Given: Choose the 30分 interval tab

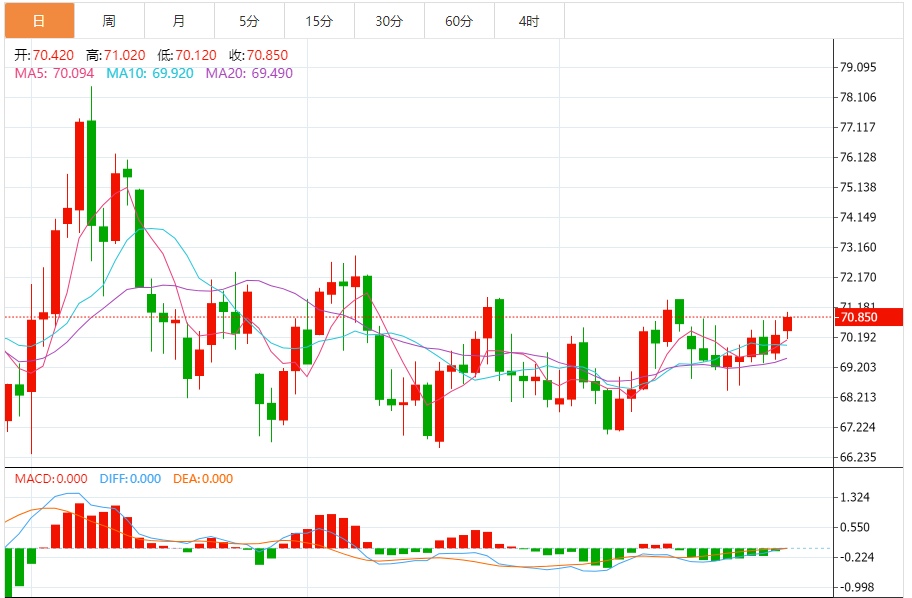Looking at the screenshot, I should click(x=389, y=21).
